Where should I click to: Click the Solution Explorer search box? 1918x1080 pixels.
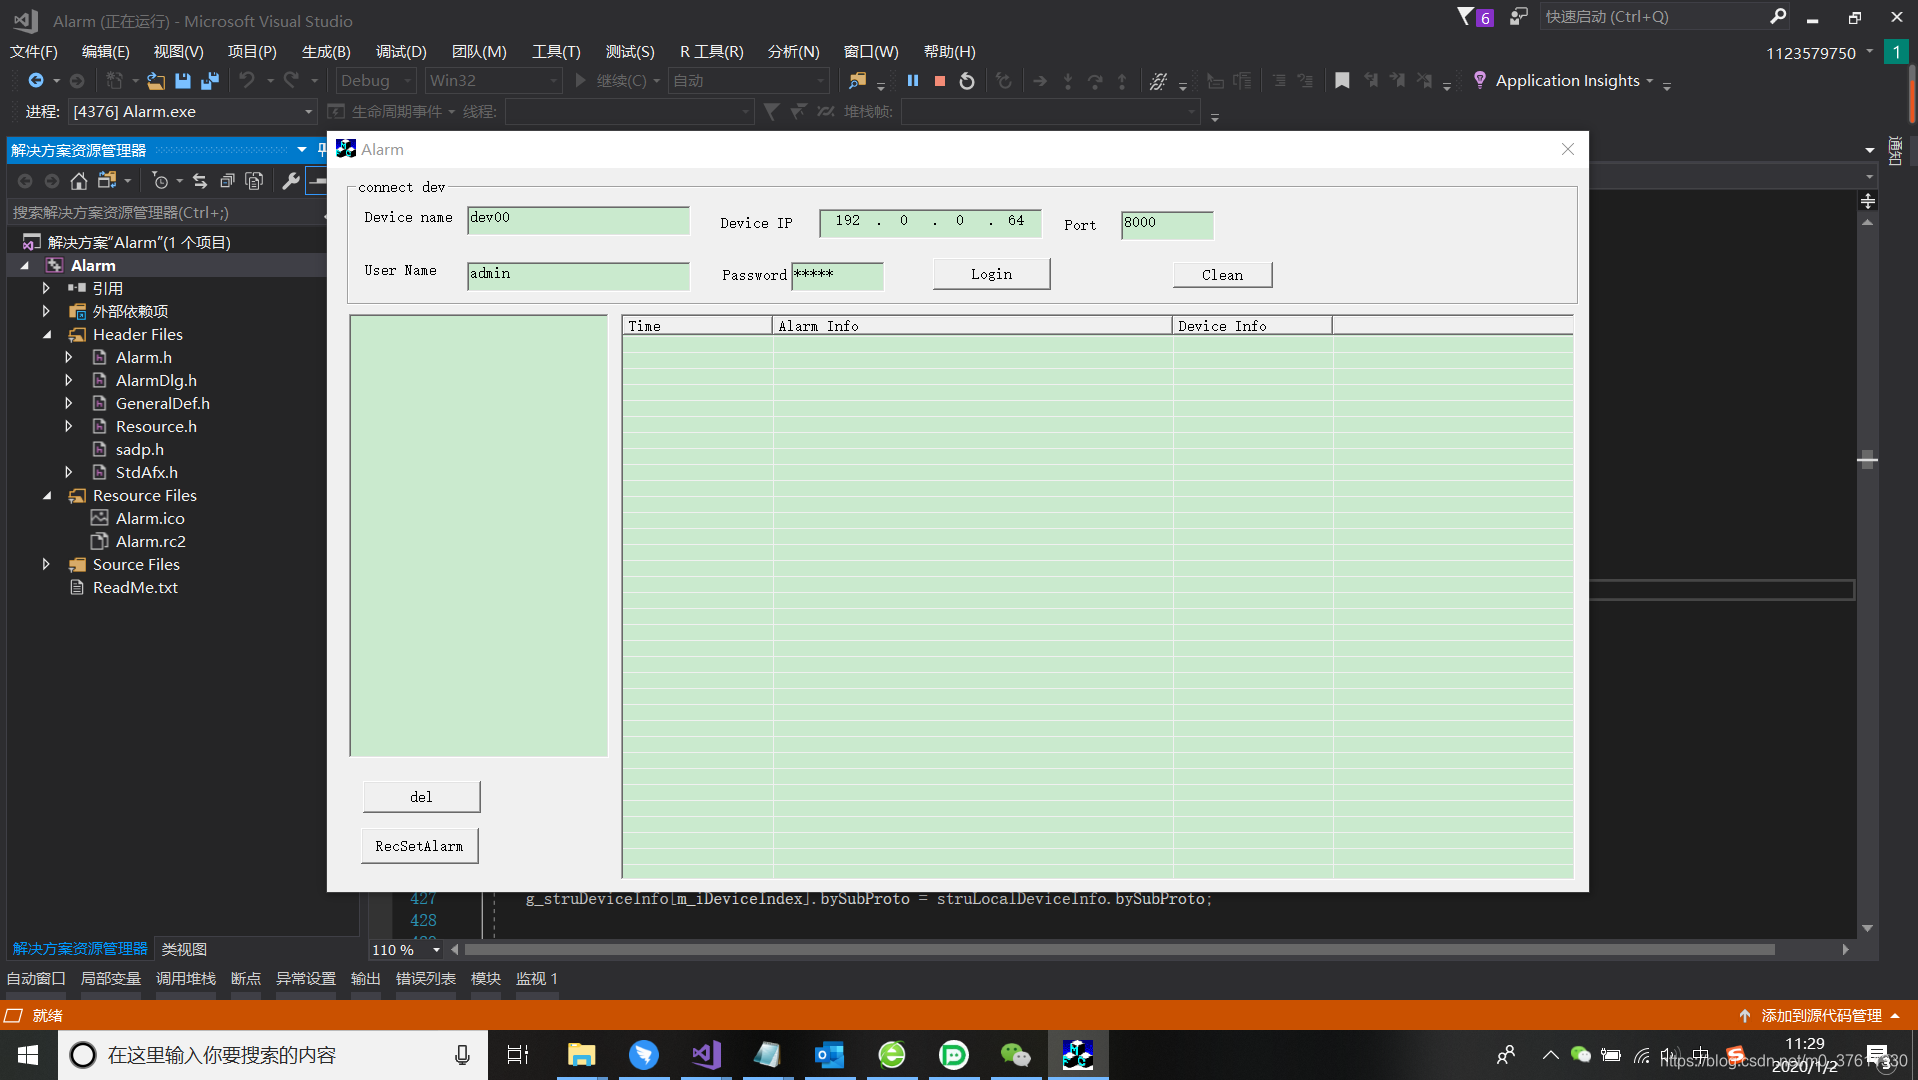pyautogui.click(x=166, y=213)
